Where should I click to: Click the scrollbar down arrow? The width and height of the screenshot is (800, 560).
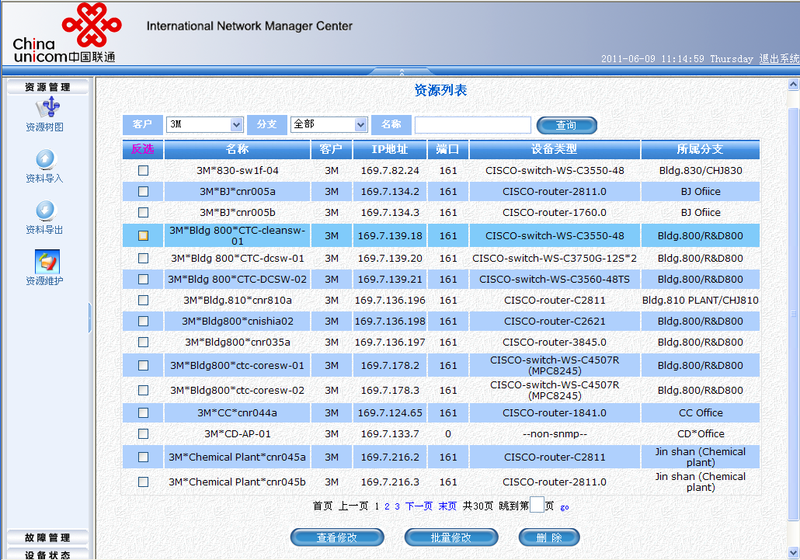793,552
